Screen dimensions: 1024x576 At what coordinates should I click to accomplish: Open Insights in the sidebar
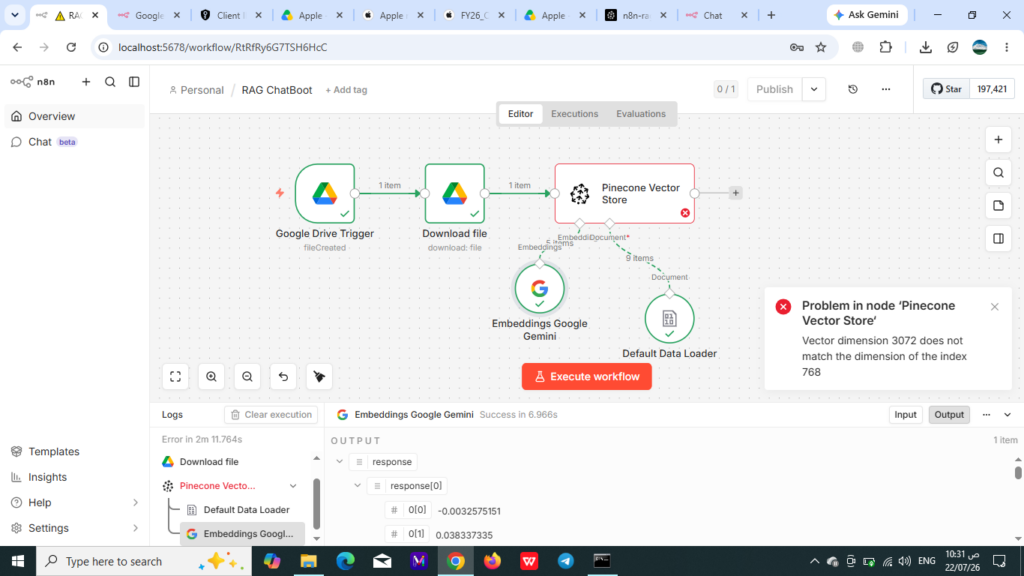tap(74, 477)
